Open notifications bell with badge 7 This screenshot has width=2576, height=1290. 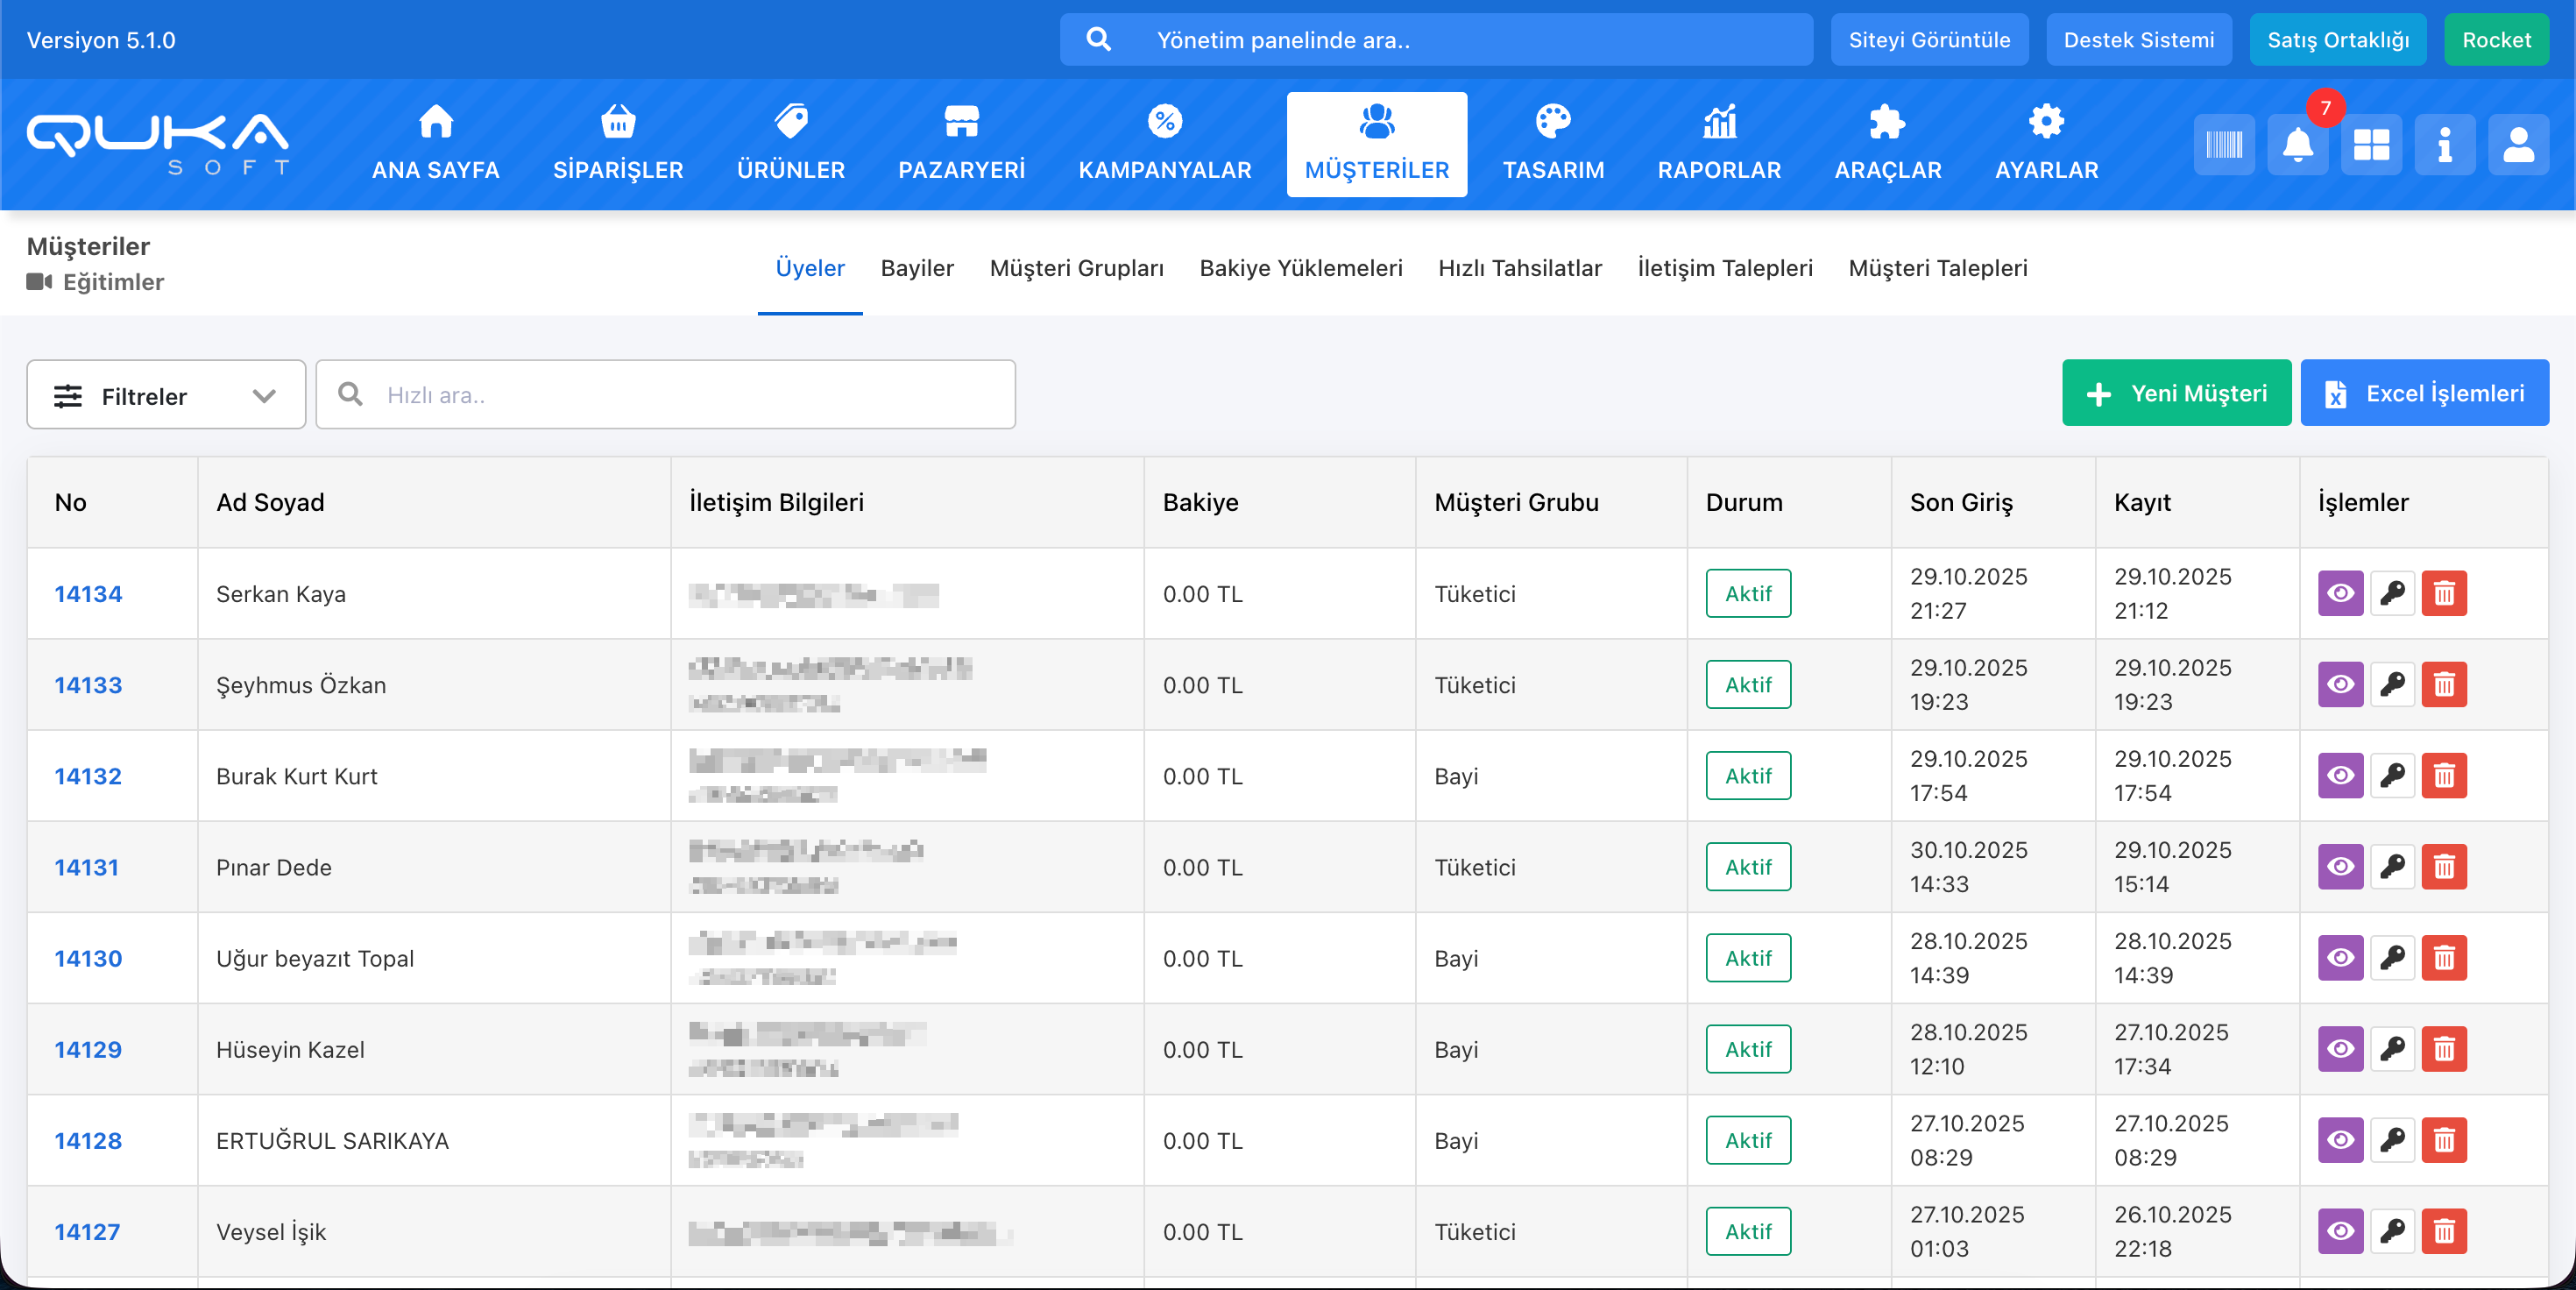pyautogui.click(x=2297, y=145)
